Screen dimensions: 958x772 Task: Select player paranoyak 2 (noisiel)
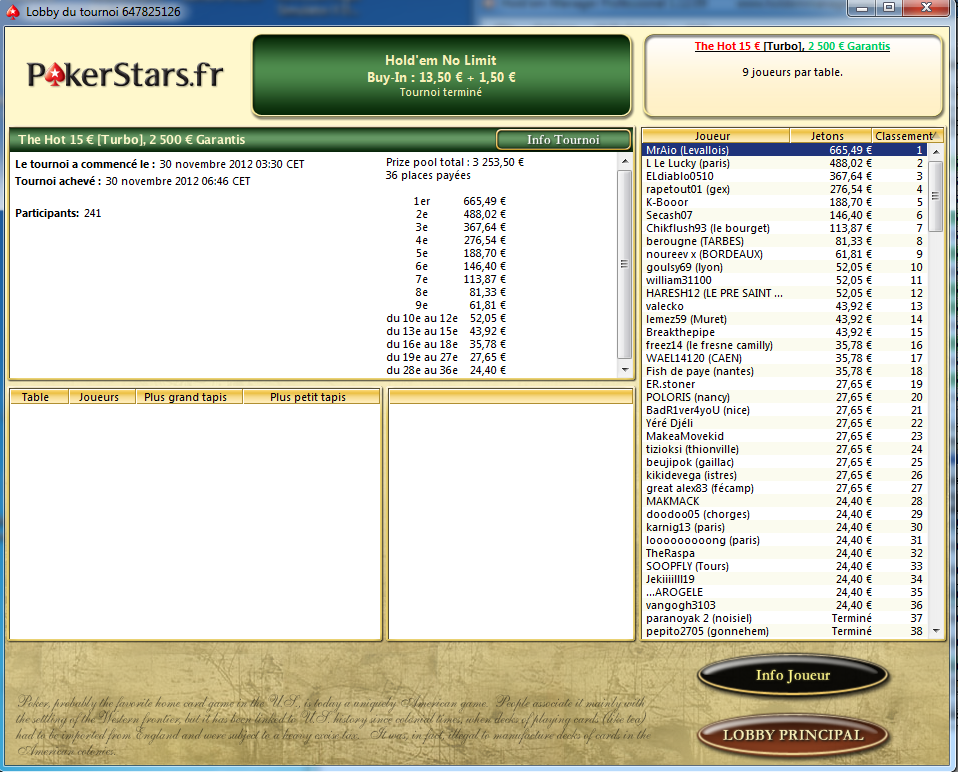785,619
